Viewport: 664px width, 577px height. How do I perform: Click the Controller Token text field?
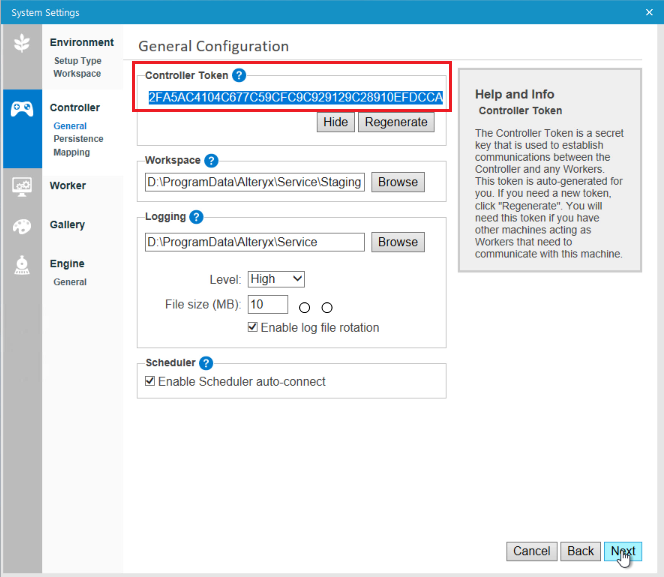tap(295, 97)
